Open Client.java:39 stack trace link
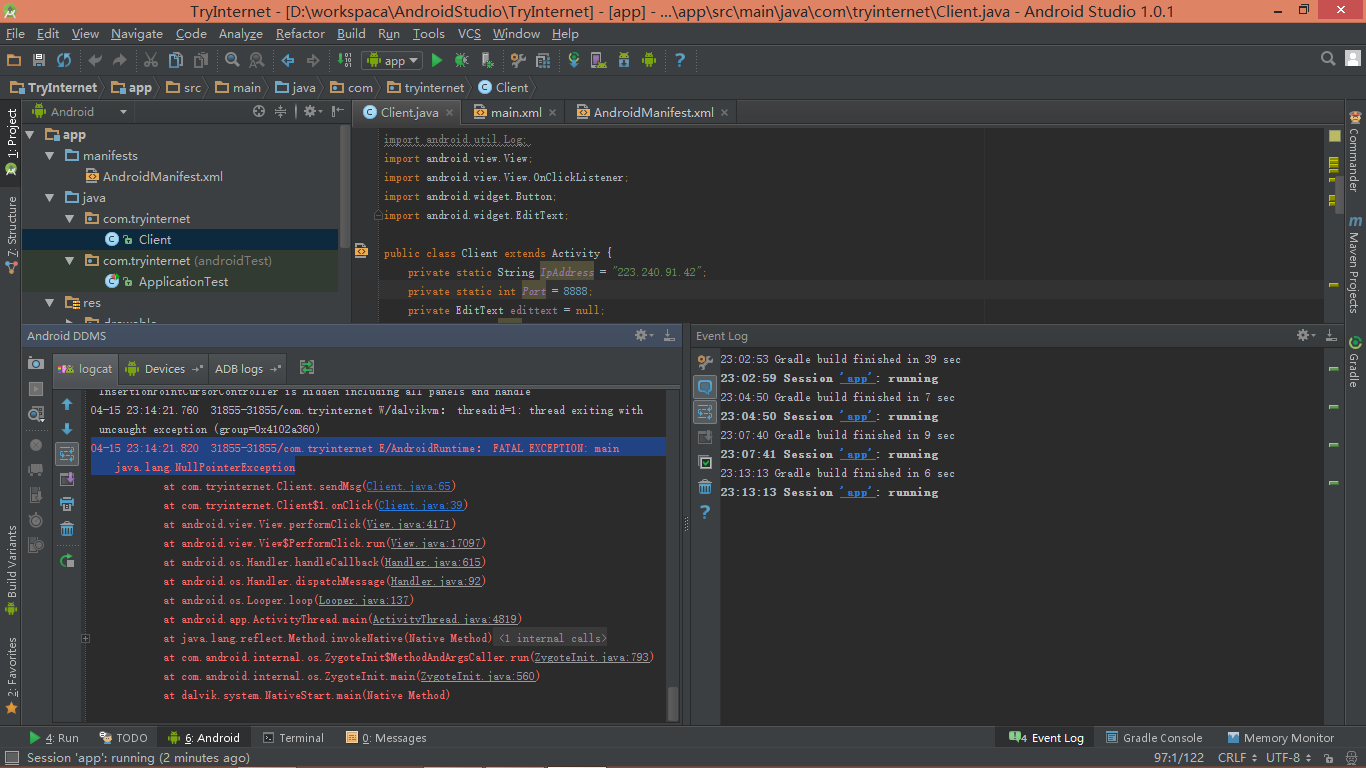Image resolution: width=1366 pixels, height=768 pixels. click(x=420, y=505)
